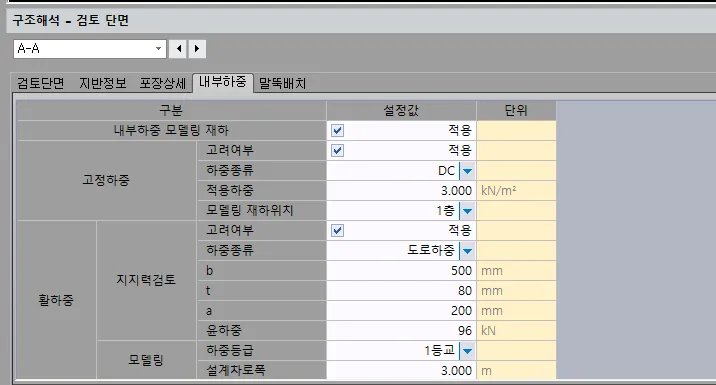716x385 pixels.
Task: Click the b value 500 field
Action: pos(401,270)
